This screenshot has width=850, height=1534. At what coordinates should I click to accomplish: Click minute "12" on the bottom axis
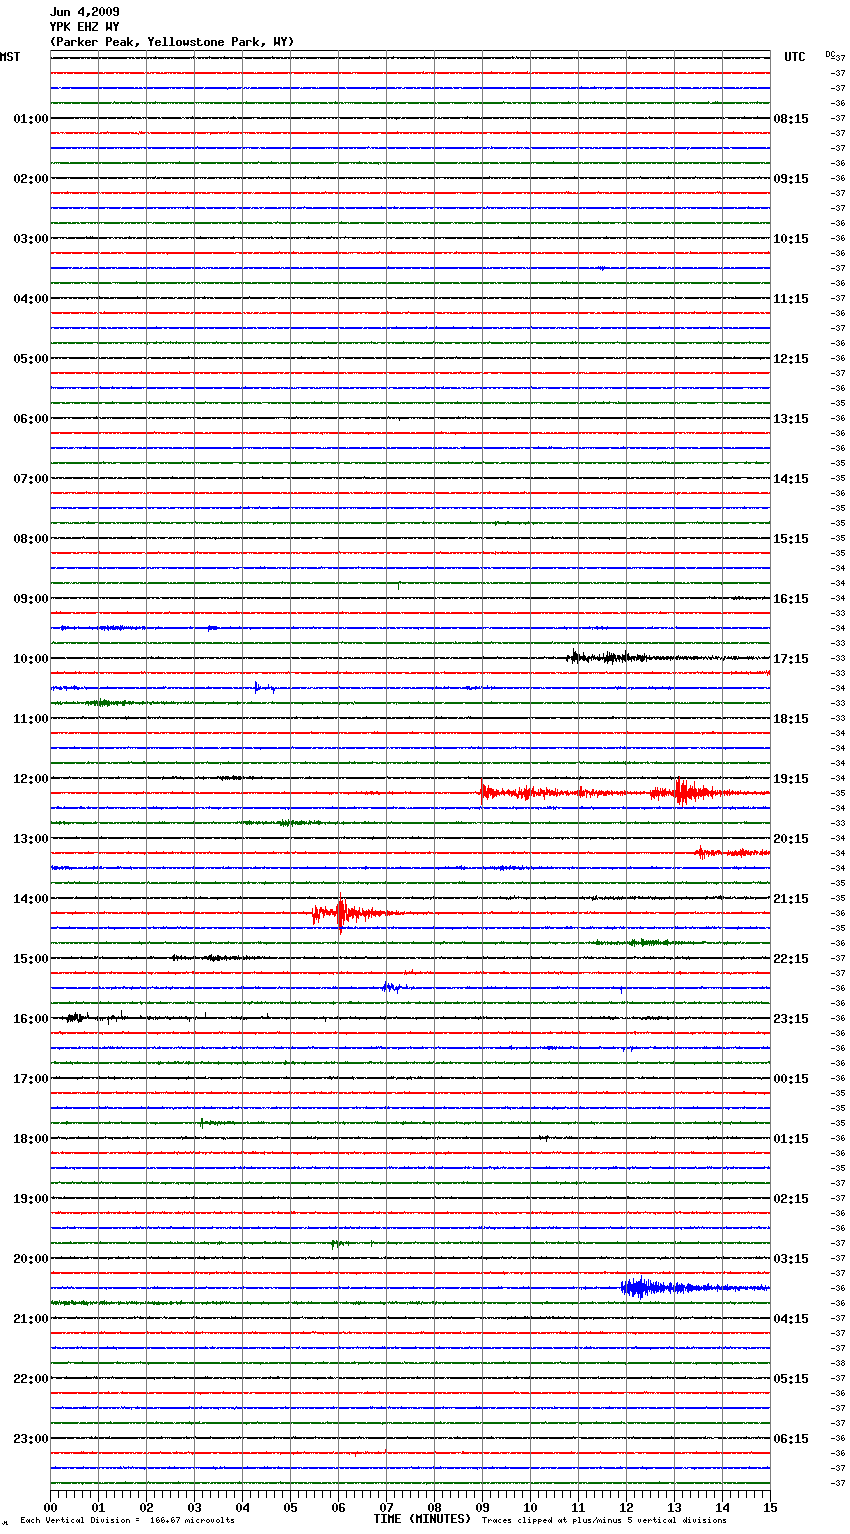pyautogui.click(x=626, y=1507)
